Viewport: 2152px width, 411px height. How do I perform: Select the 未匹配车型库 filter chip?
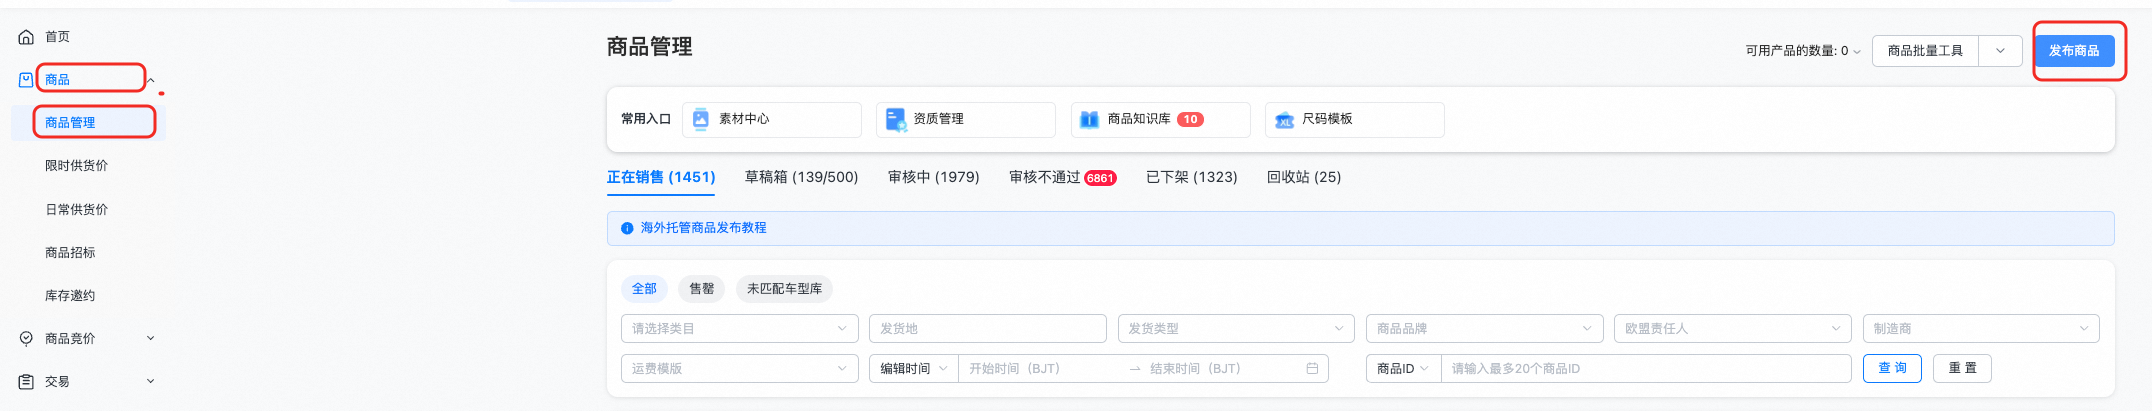pyautogui.click(x=784, y=289)
